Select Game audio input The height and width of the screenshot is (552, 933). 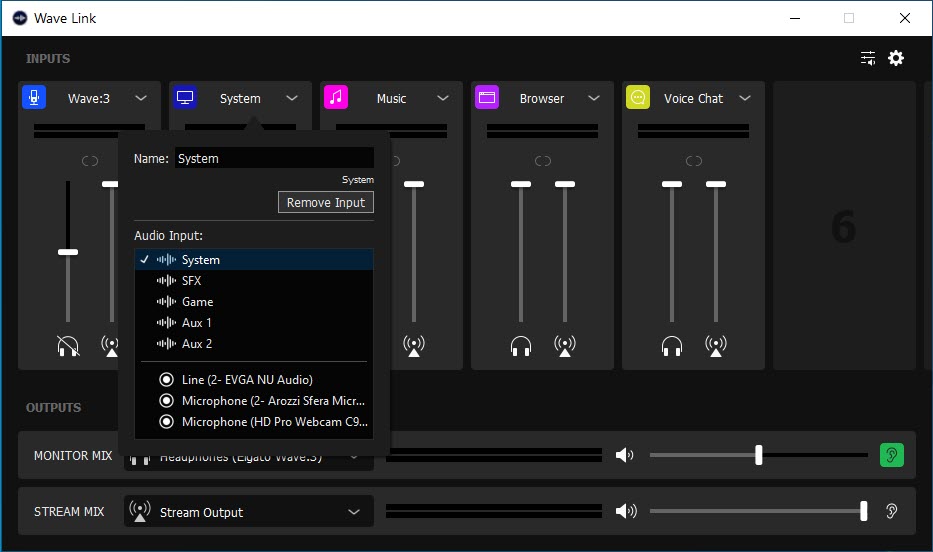point(254,302)
